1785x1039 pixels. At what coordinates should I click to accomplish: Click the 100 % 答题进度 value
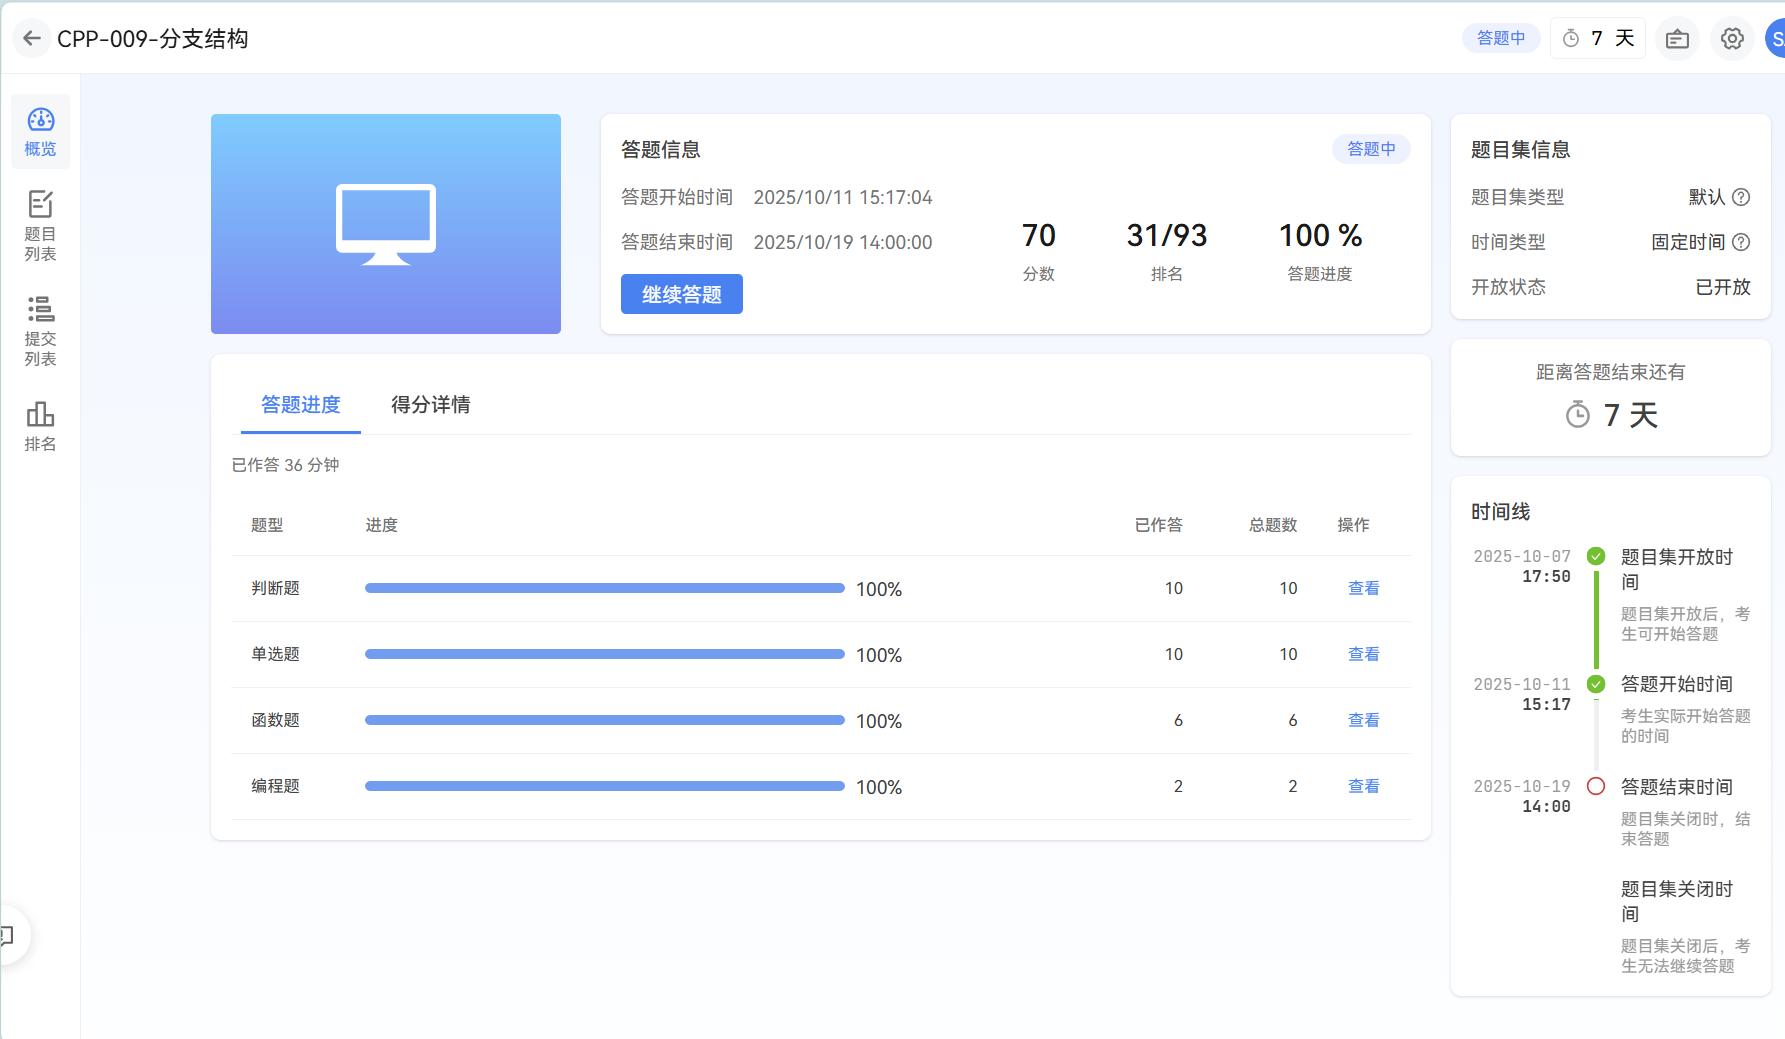[x=1320, y=235]
